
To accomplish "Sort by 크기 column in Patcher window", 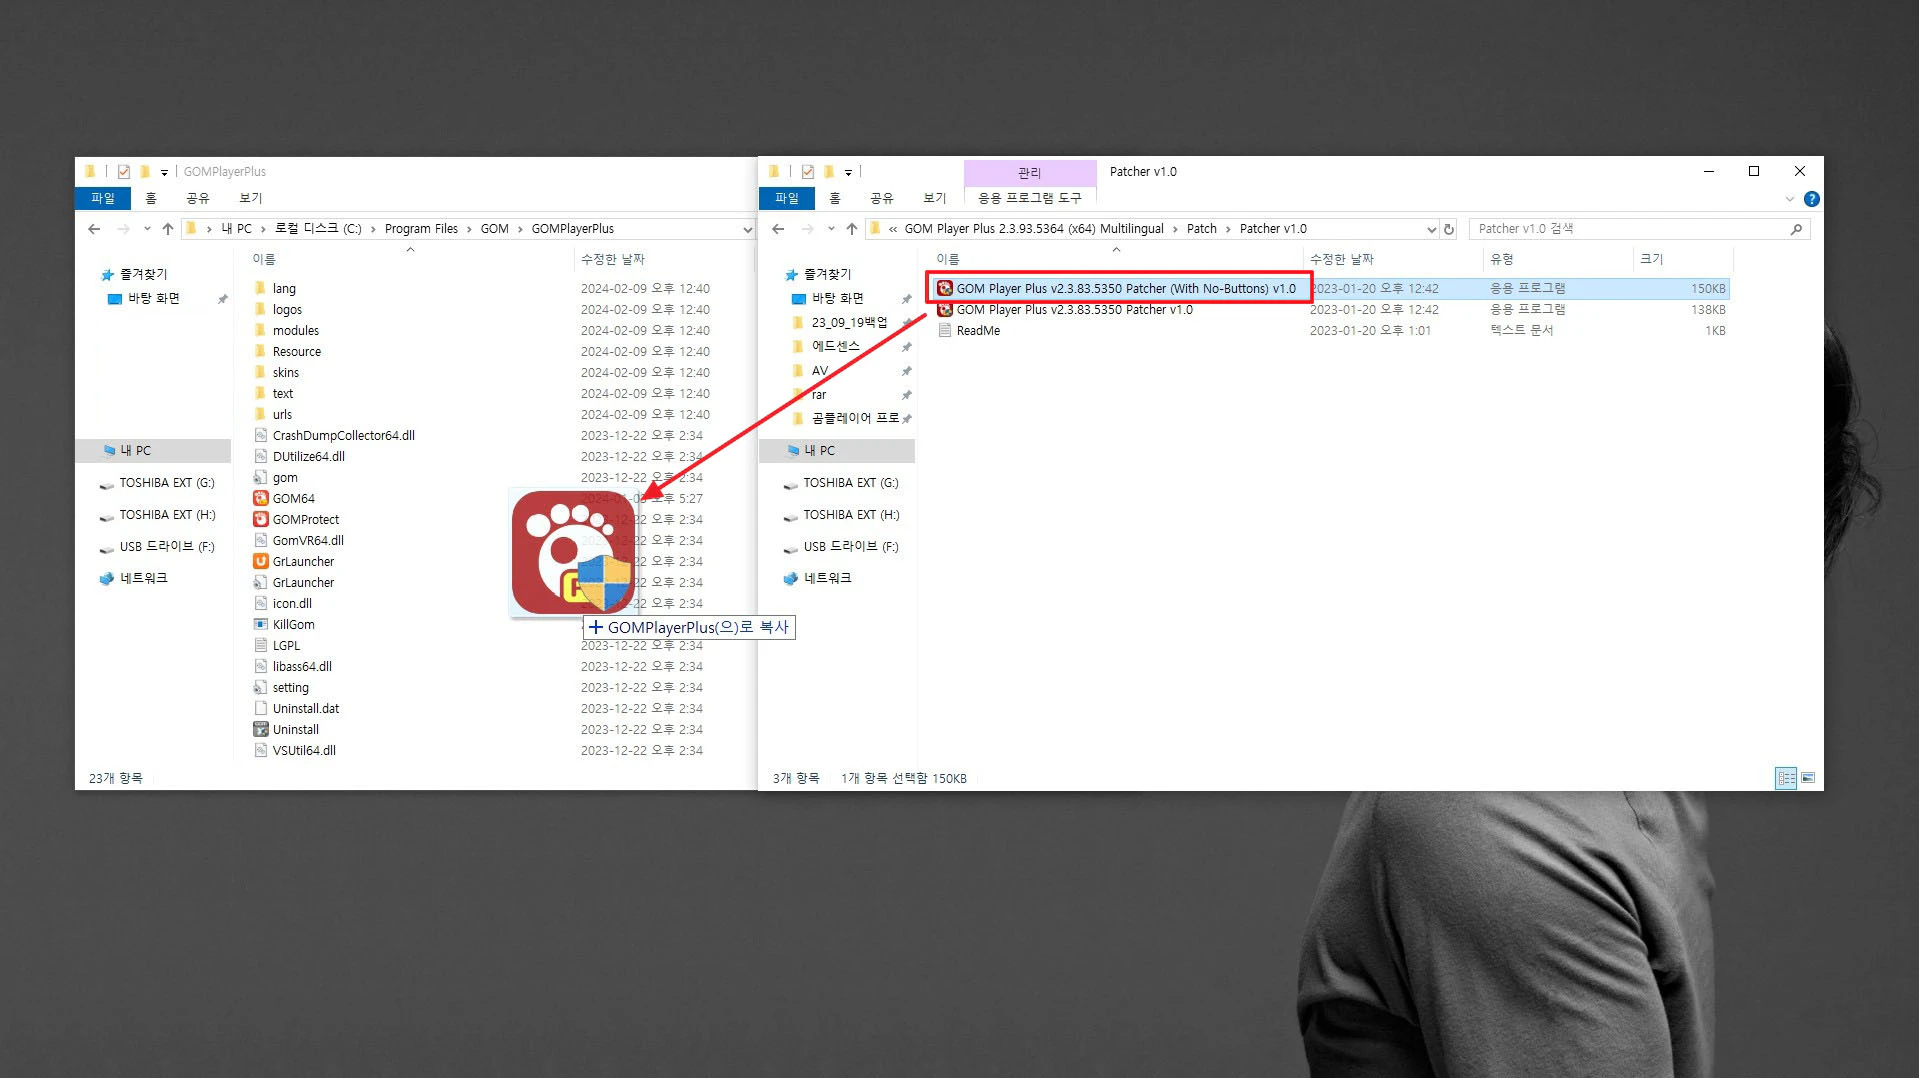I will click(1652, 259).
